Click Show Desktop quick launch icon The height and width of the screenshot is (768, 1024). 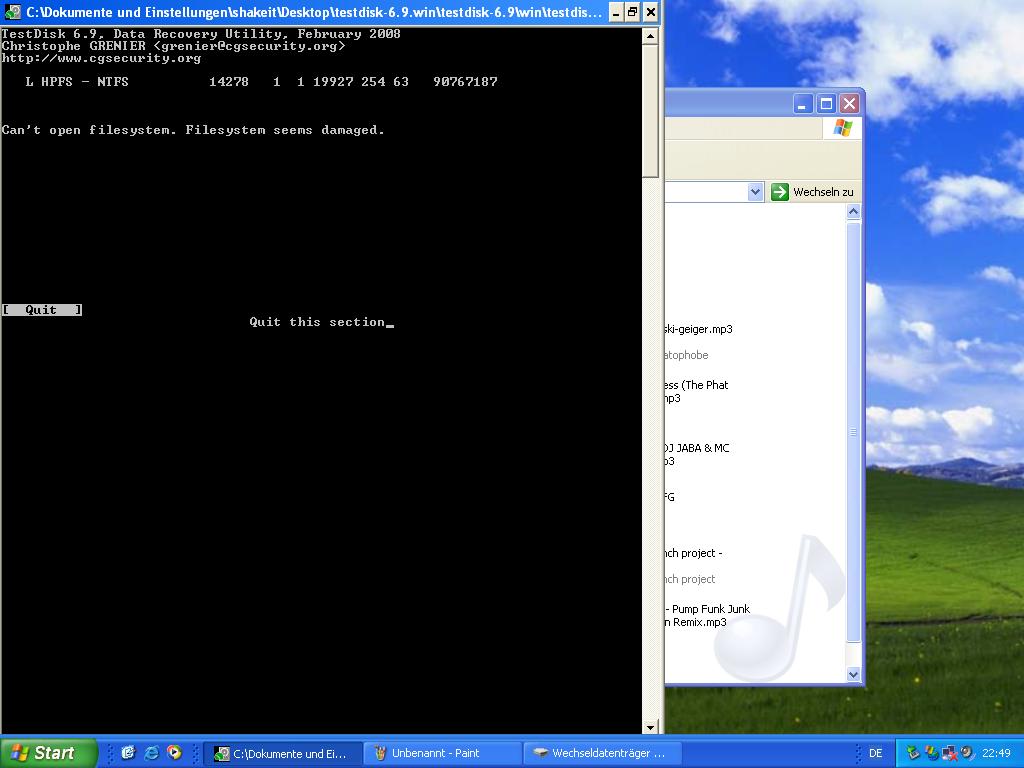tap(128, 753)
